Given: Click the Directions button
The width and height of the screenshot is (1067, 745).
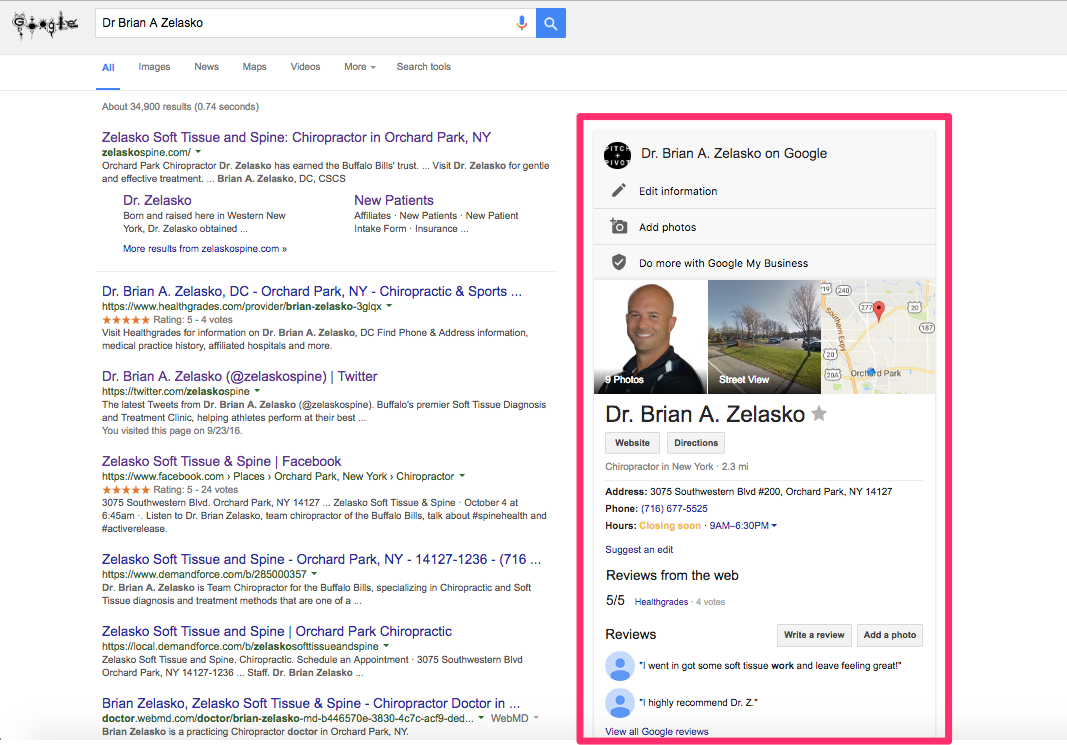Looking at the screenshot, I should 696,443.
